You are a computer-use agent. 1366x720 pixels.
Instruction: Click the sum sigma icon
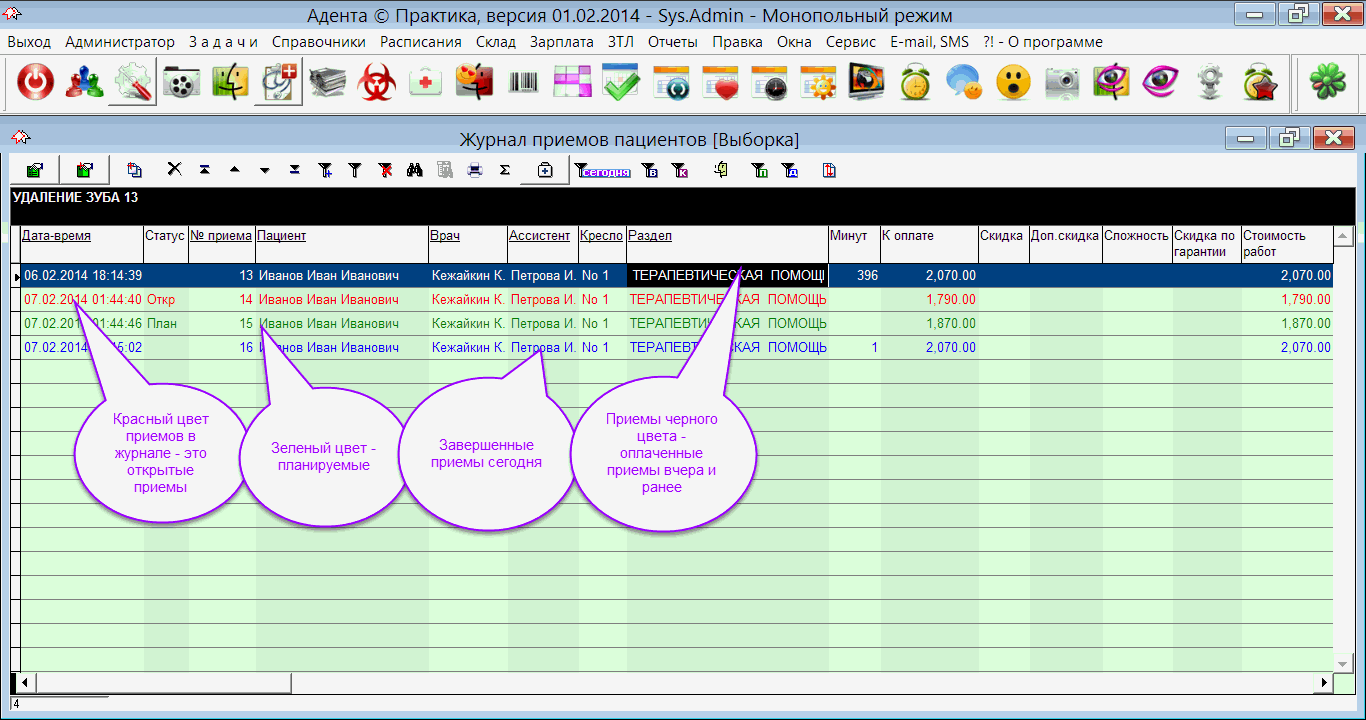point(505,170)
